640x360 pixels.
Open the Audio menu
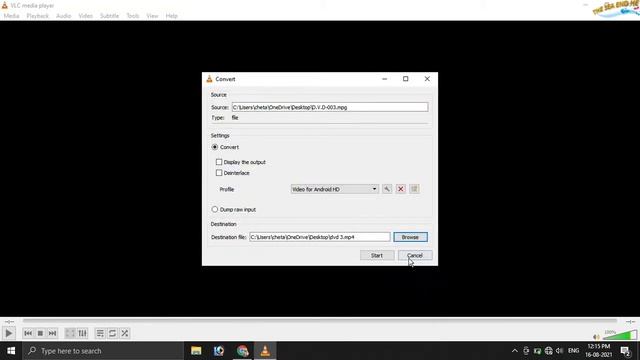coord(63,16)
